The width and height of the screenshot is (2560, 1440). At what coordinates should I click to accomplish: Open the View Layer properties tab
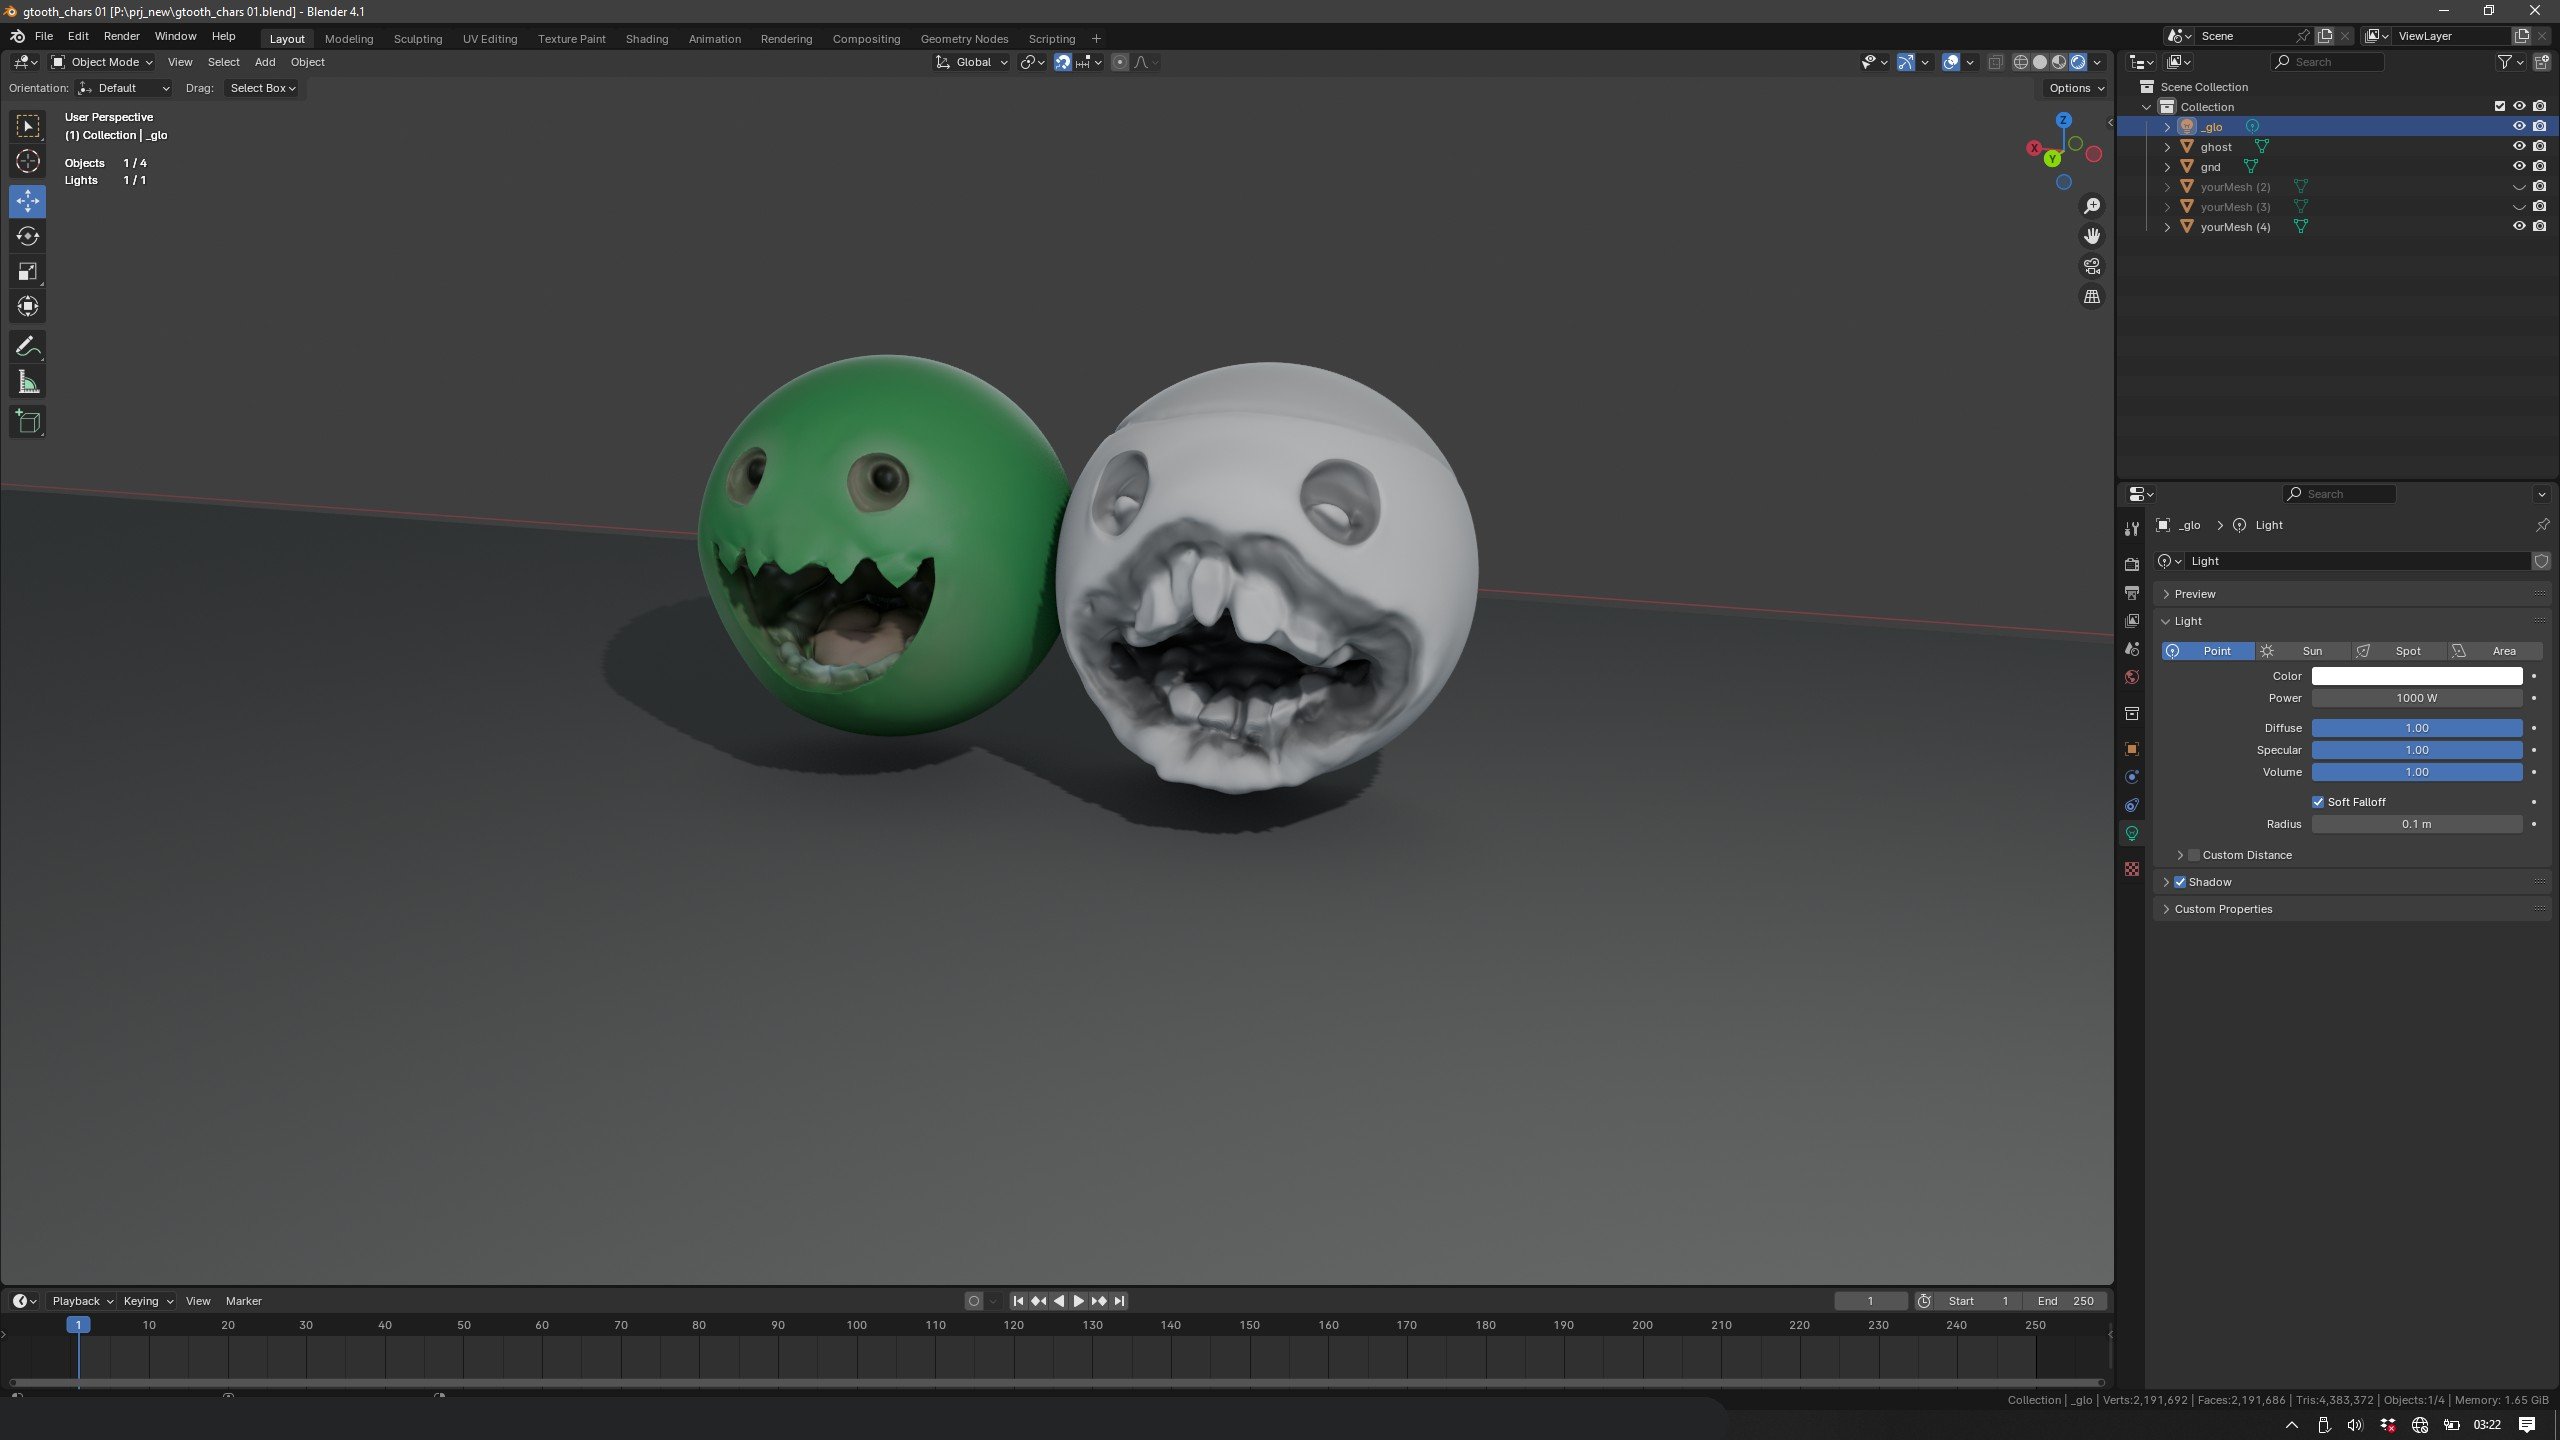(2131, 620)
